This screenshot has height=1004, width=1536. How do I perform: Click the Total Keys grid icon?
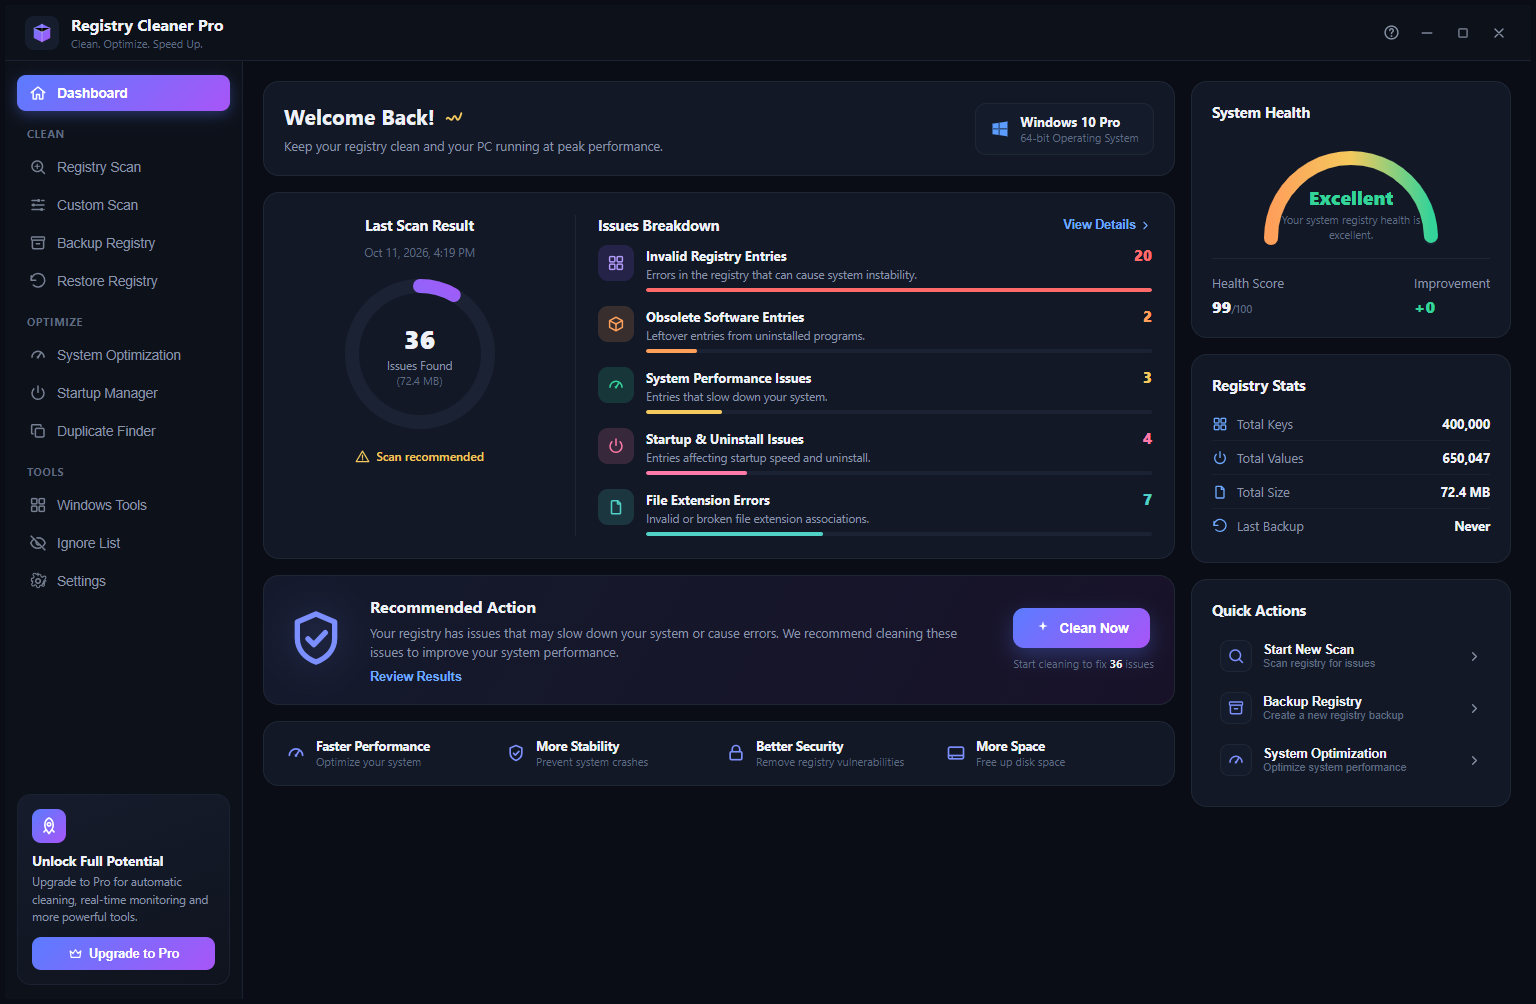point(1220,424)
